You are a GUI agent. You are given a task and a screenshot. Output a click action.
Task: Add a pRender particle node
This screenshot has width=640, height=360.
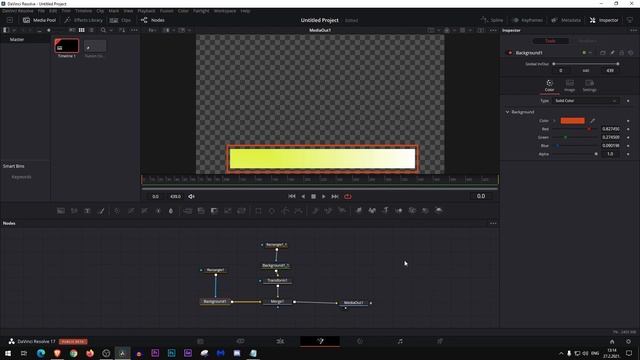[342, 211]
